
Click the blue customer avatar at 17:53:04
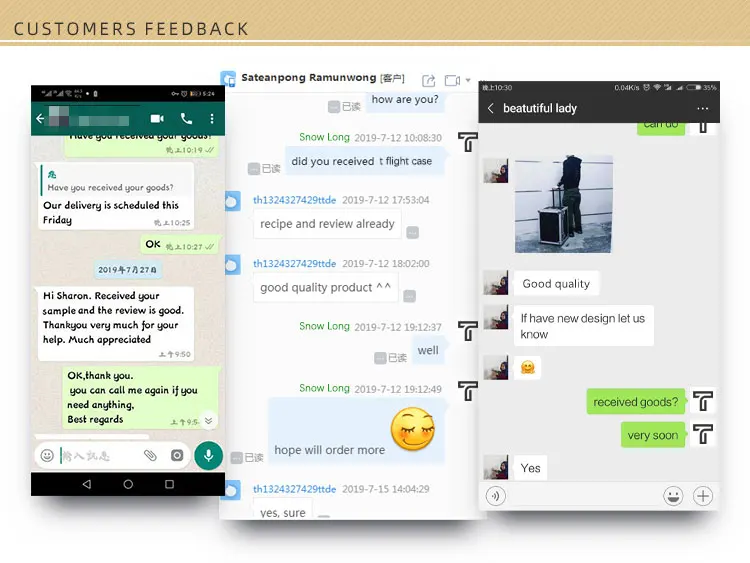[233, 201]
